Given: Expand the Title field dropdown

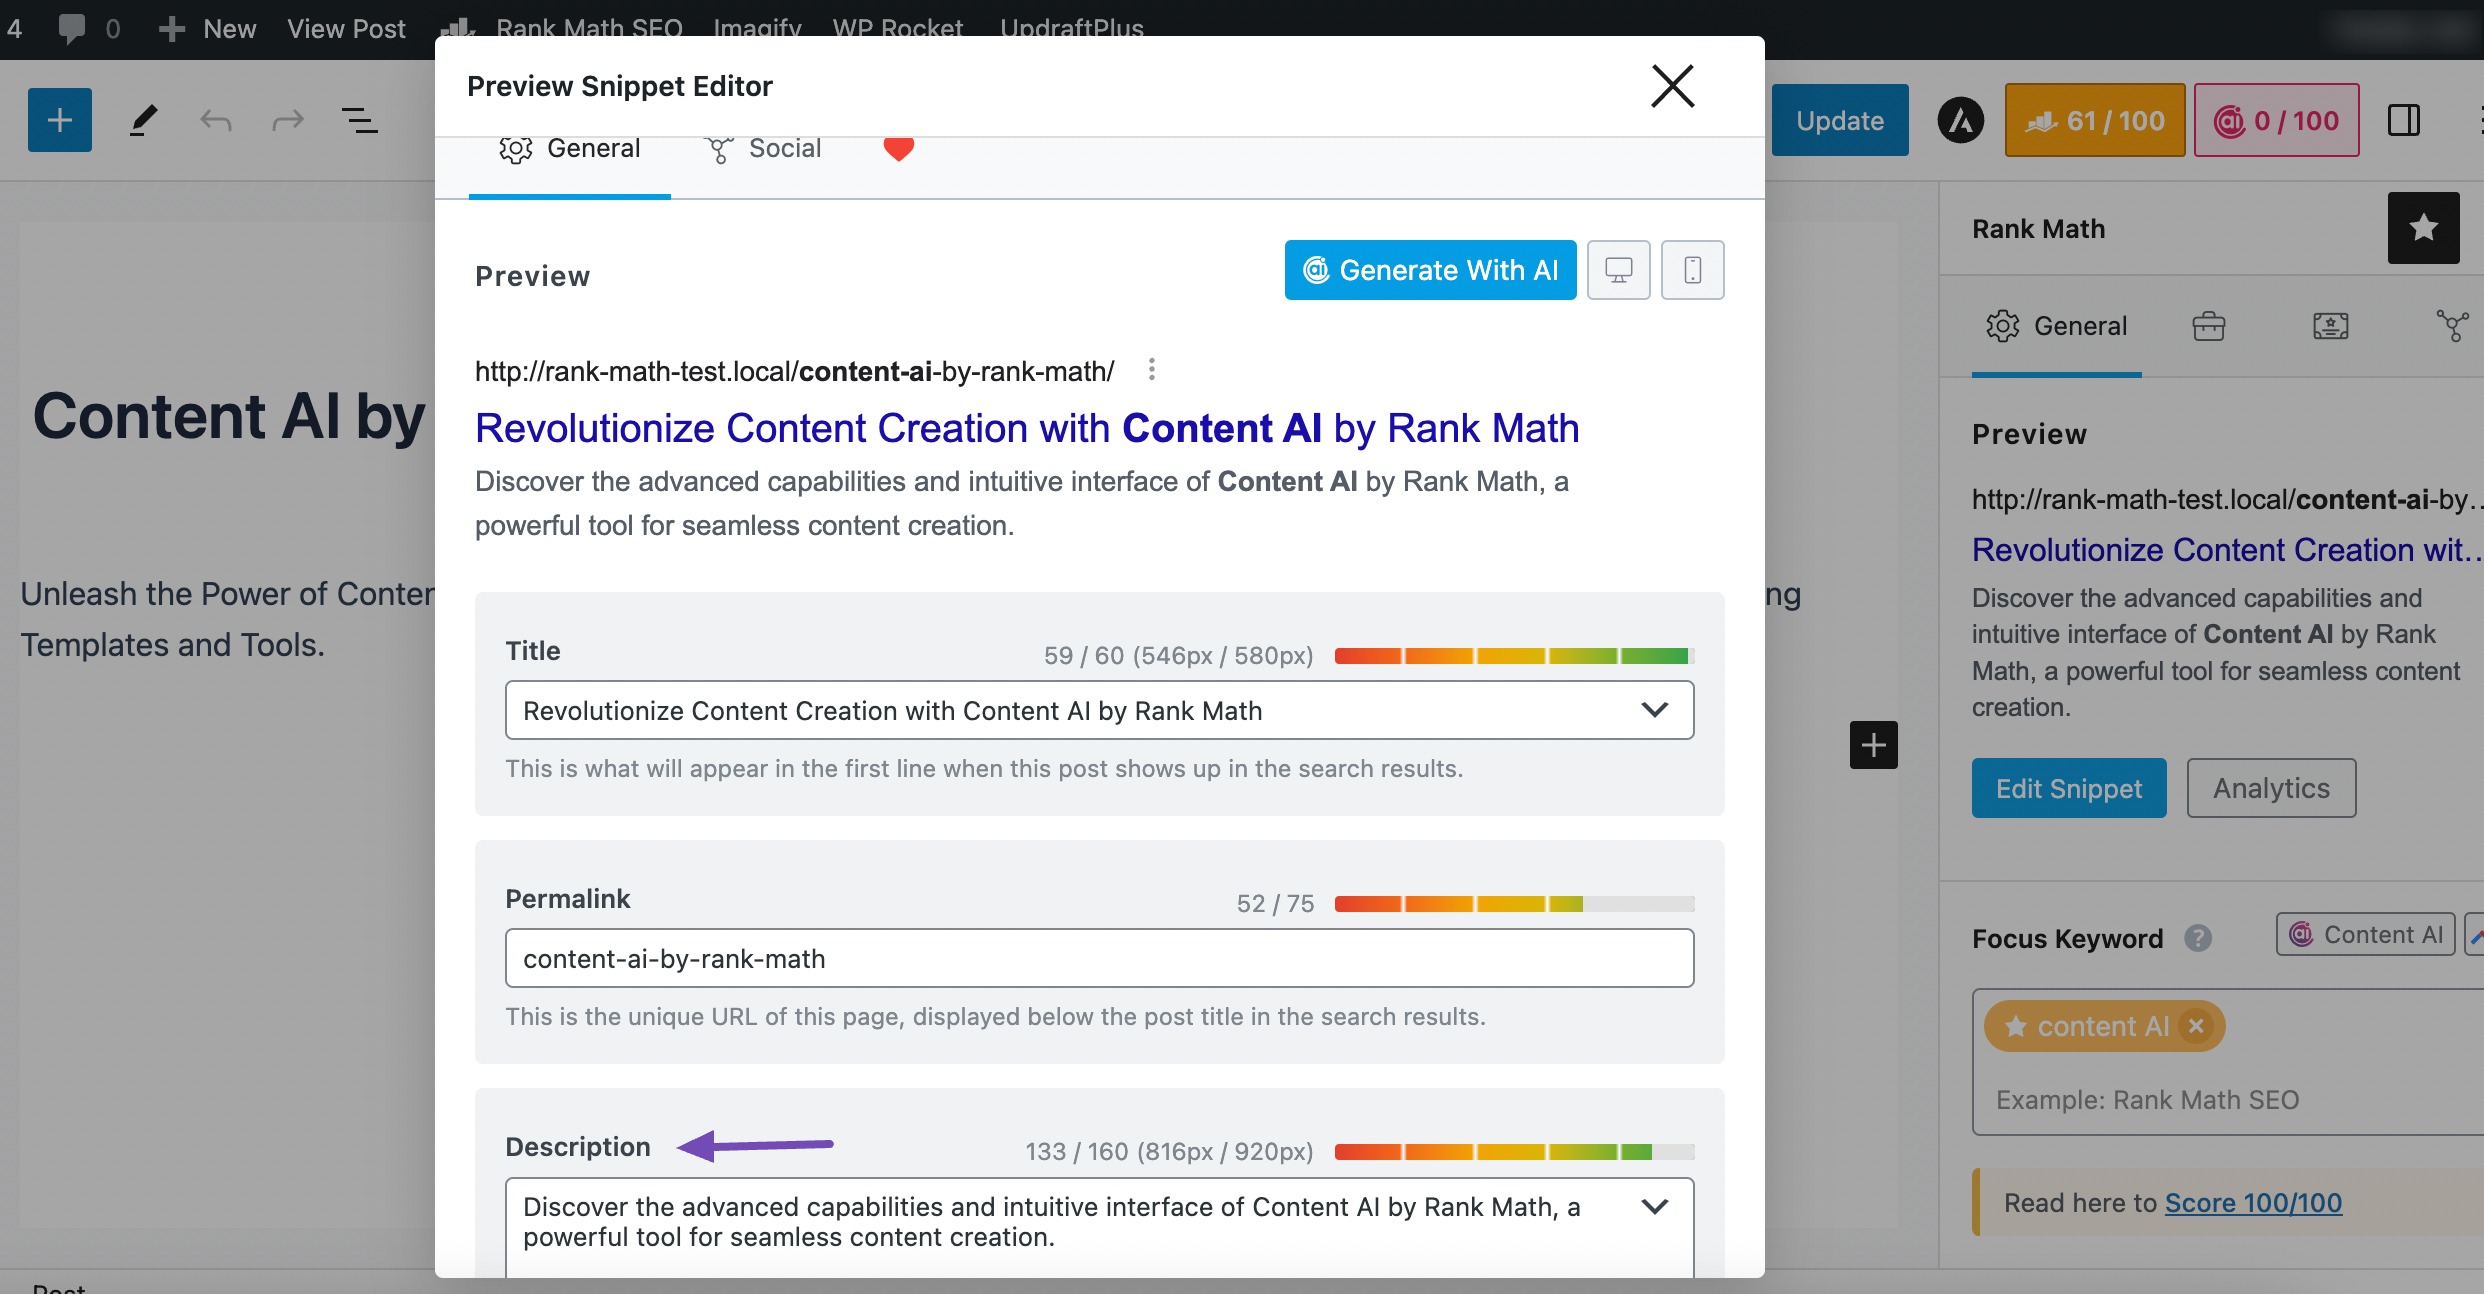Looking at the screenshot, I should (1654, 709).
